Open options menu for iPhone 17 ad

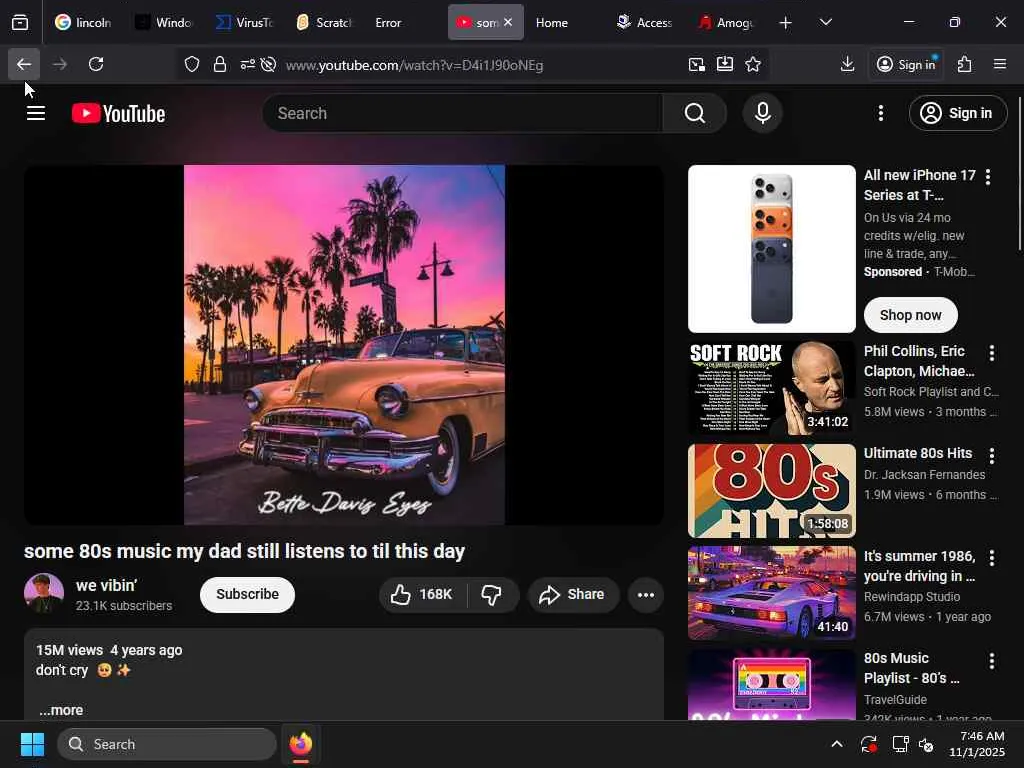pos(988,177)
